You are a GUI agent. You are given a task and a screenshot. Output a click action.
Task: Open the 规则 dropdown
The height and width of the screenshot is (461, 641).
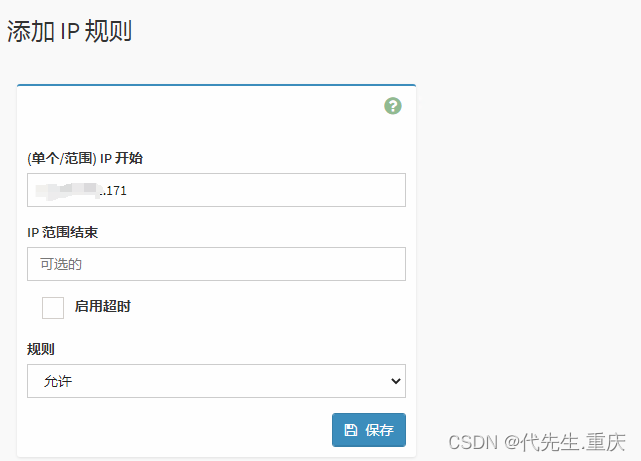[x=216, y=381]
